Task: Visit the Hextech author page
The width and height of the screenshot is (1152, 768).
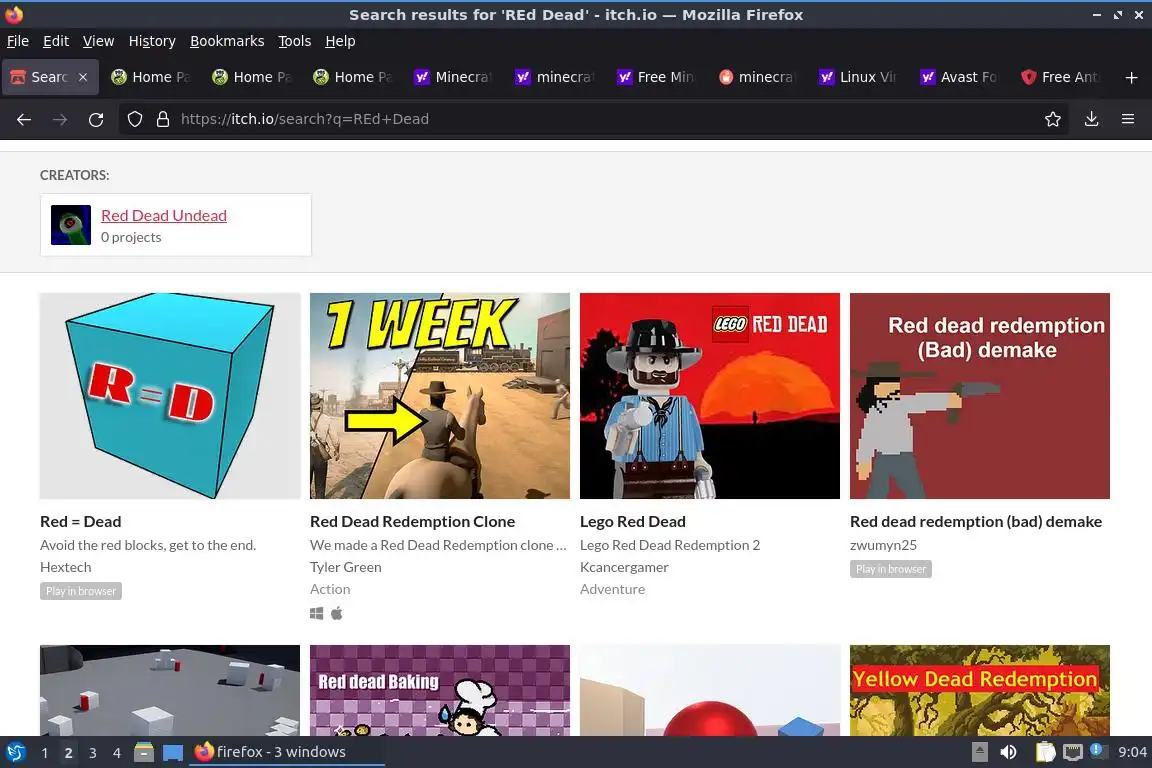Action: click(x=65, y=567)
